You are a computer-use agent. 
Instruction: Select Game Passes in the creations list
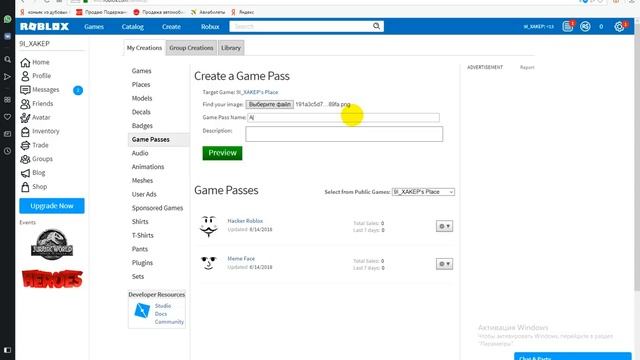point(151,140)
